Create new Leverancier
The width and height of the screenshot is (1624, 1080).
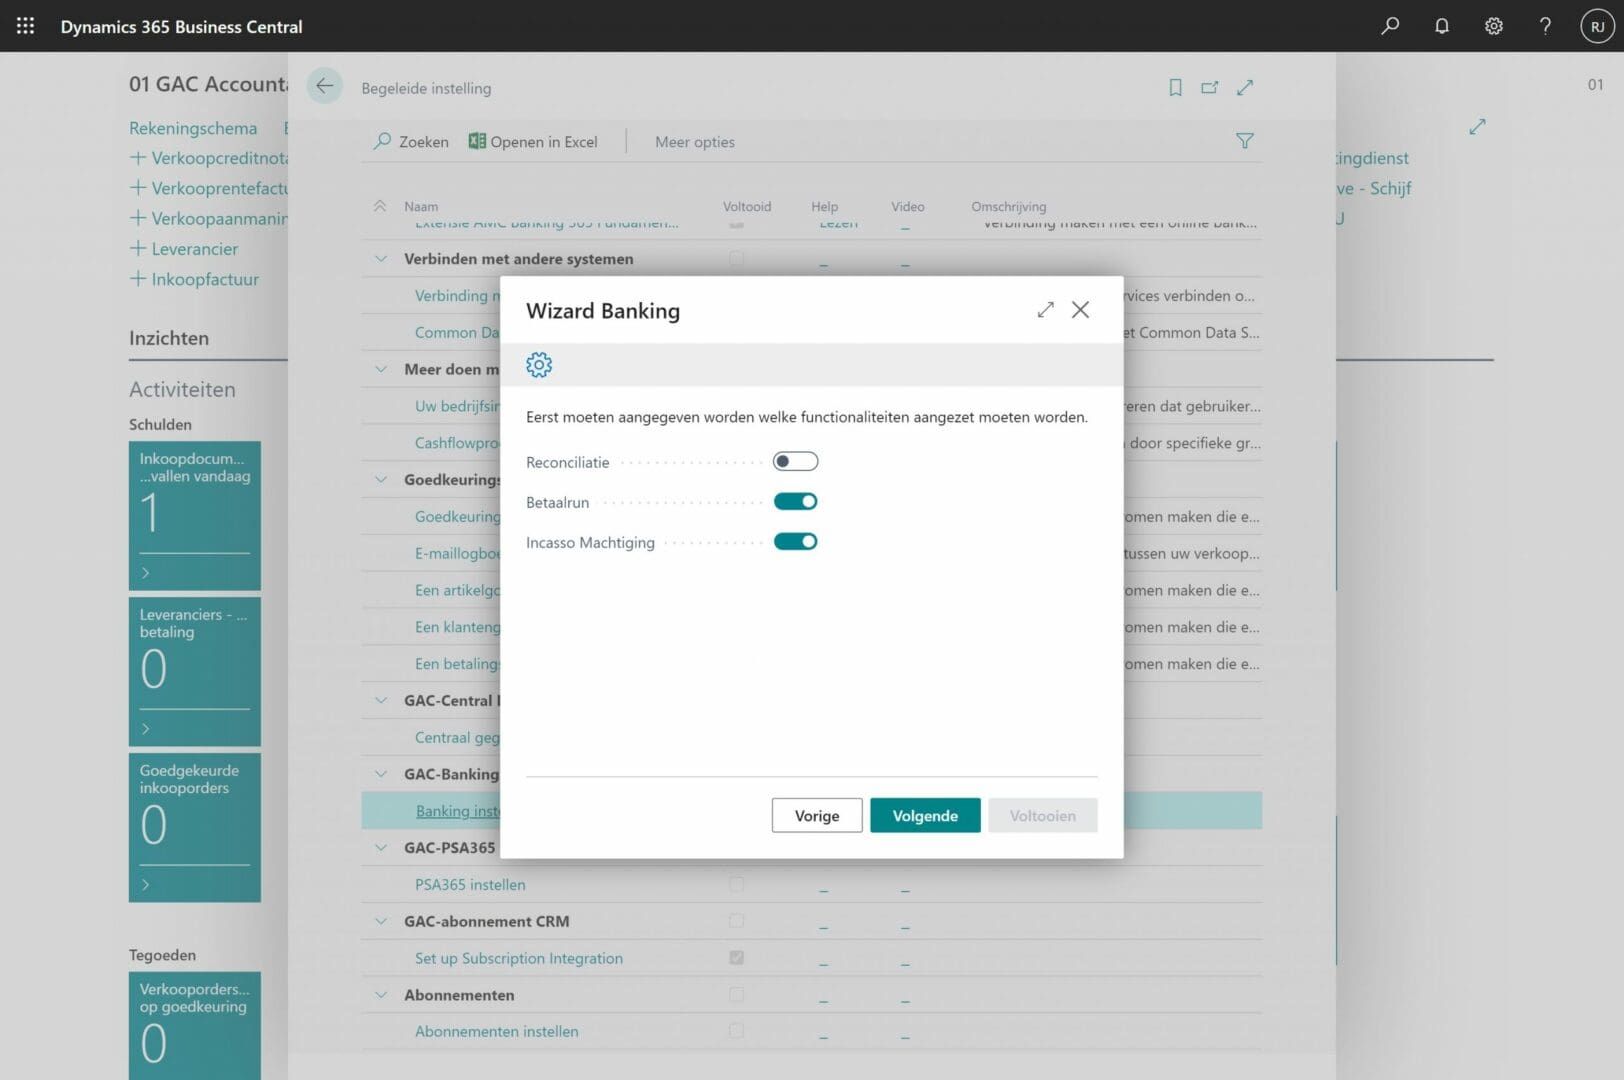[184, 249]
